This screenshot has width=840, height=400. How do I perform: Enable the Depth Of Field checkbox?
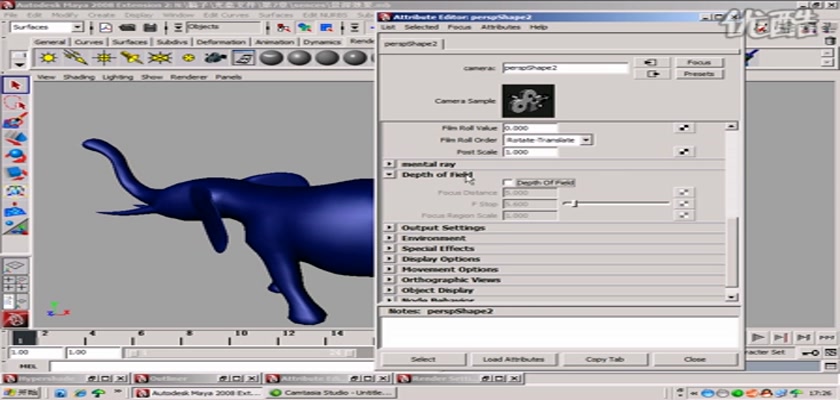[x=507, y=183]
